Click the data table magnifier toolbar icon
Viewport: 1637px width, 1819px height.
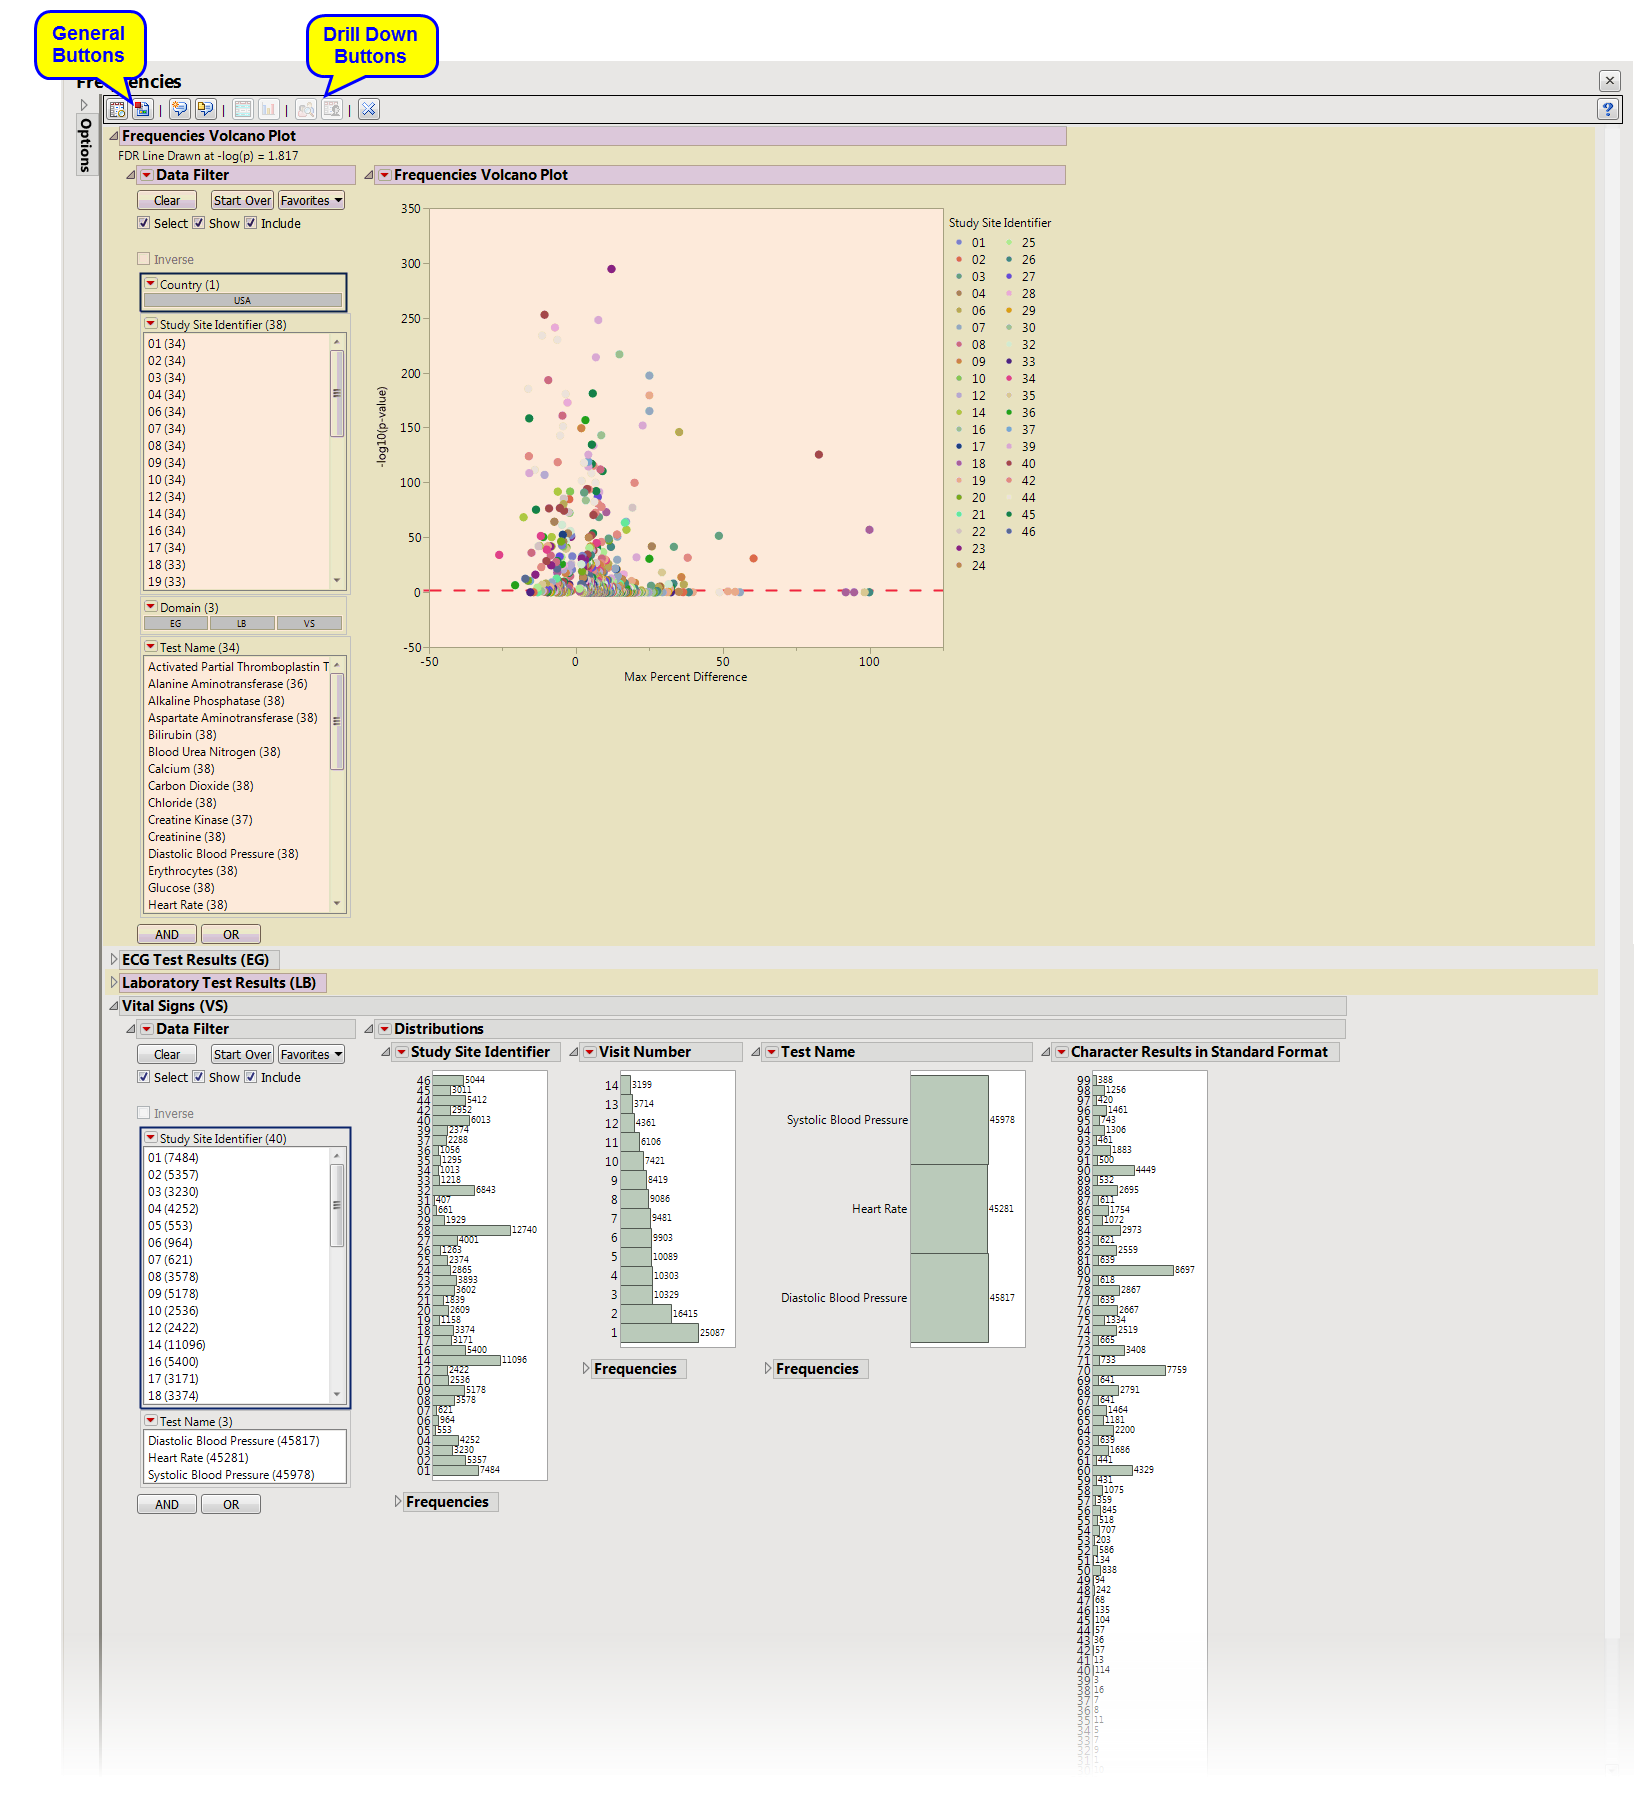[x=117, y=110]
